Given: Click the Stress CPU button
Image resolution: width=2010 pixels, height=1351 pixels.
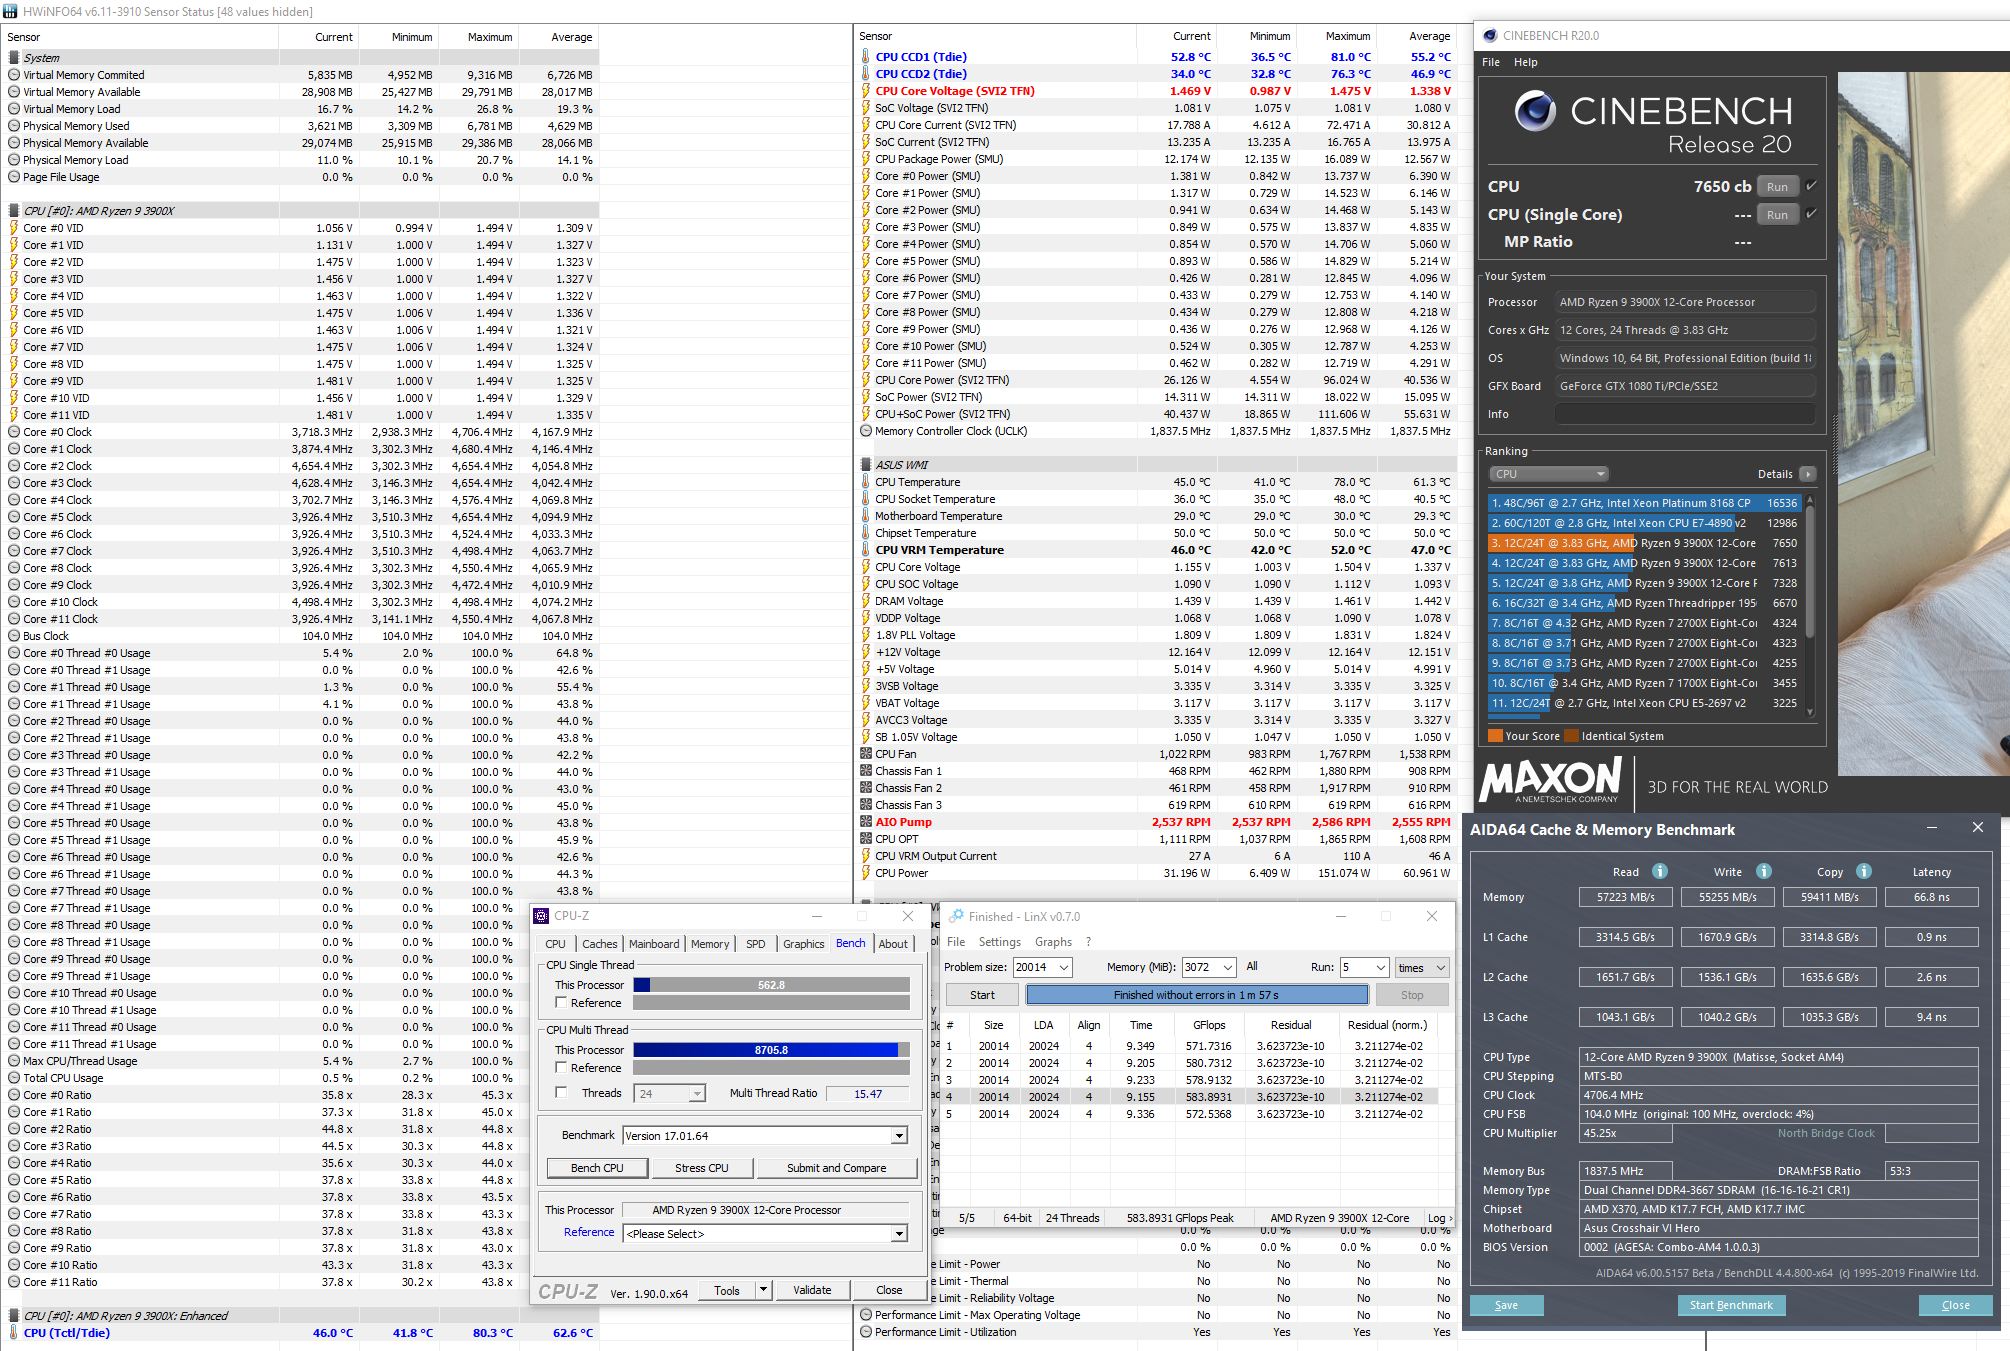Looking at the screenshot, I should coord(701,1168).
